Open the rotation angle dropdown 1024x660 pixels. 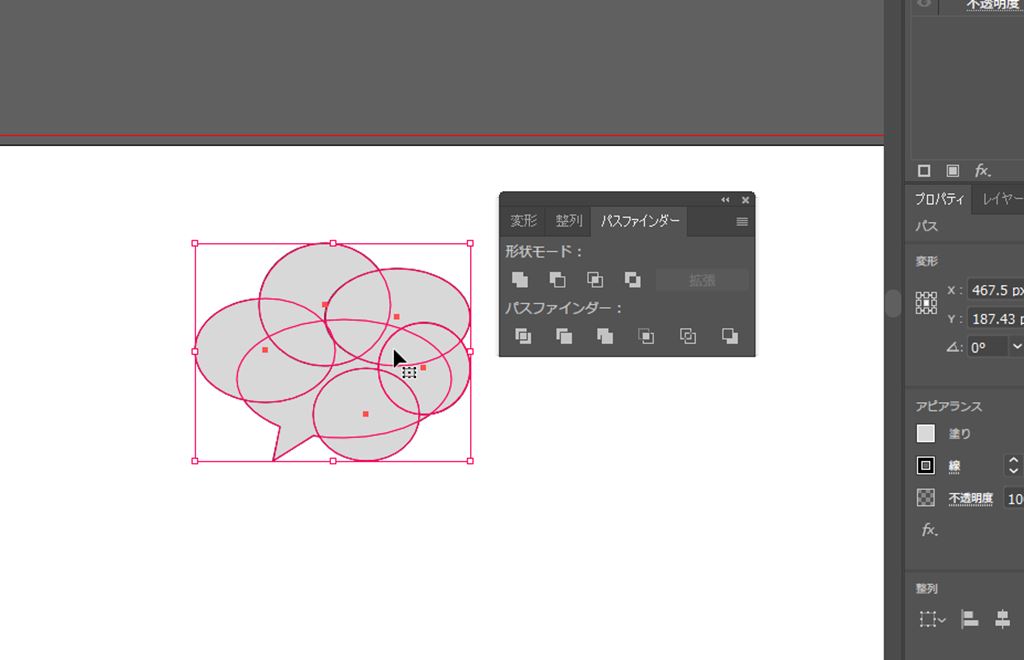tap(1016, 347)
